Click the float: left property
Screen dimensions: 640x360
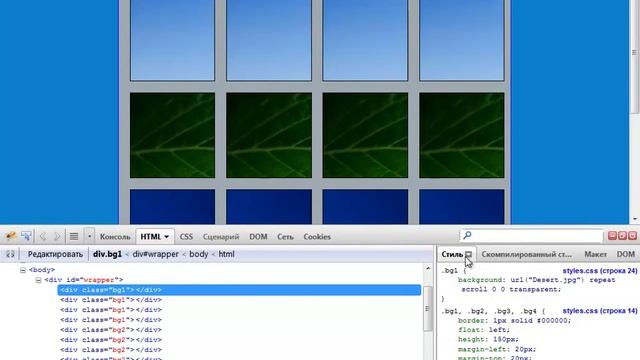(x=484, y=330)
